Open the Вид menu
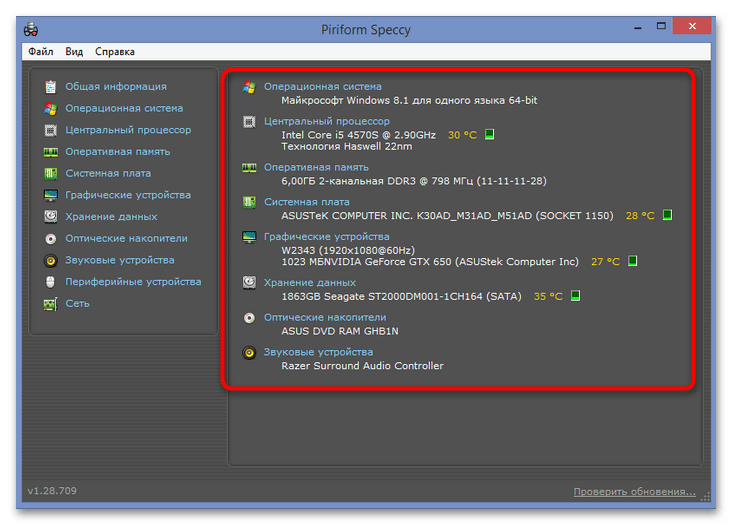732x525 pixels. point(74,51)
